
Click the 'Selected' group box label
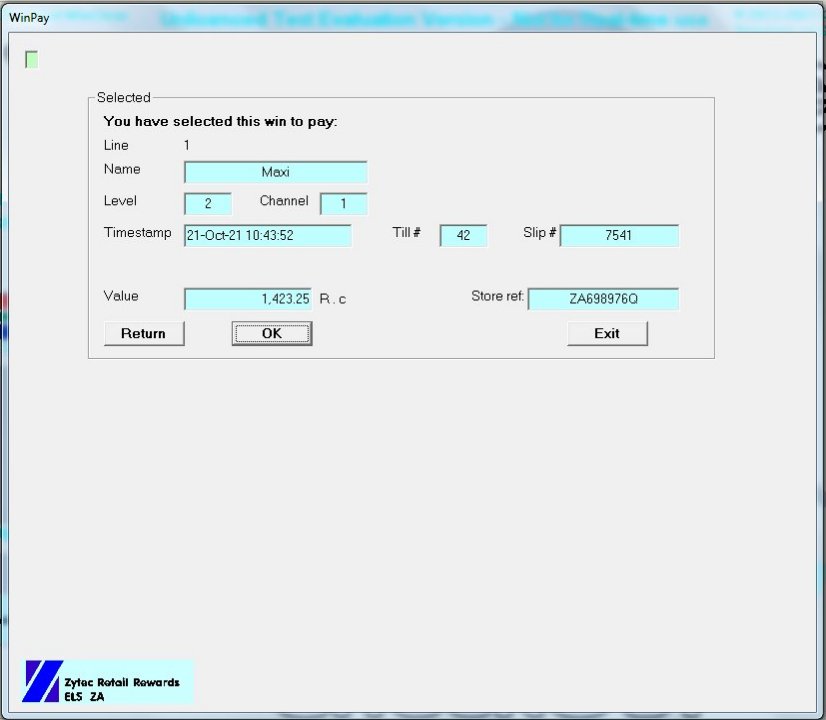(123, 98)
